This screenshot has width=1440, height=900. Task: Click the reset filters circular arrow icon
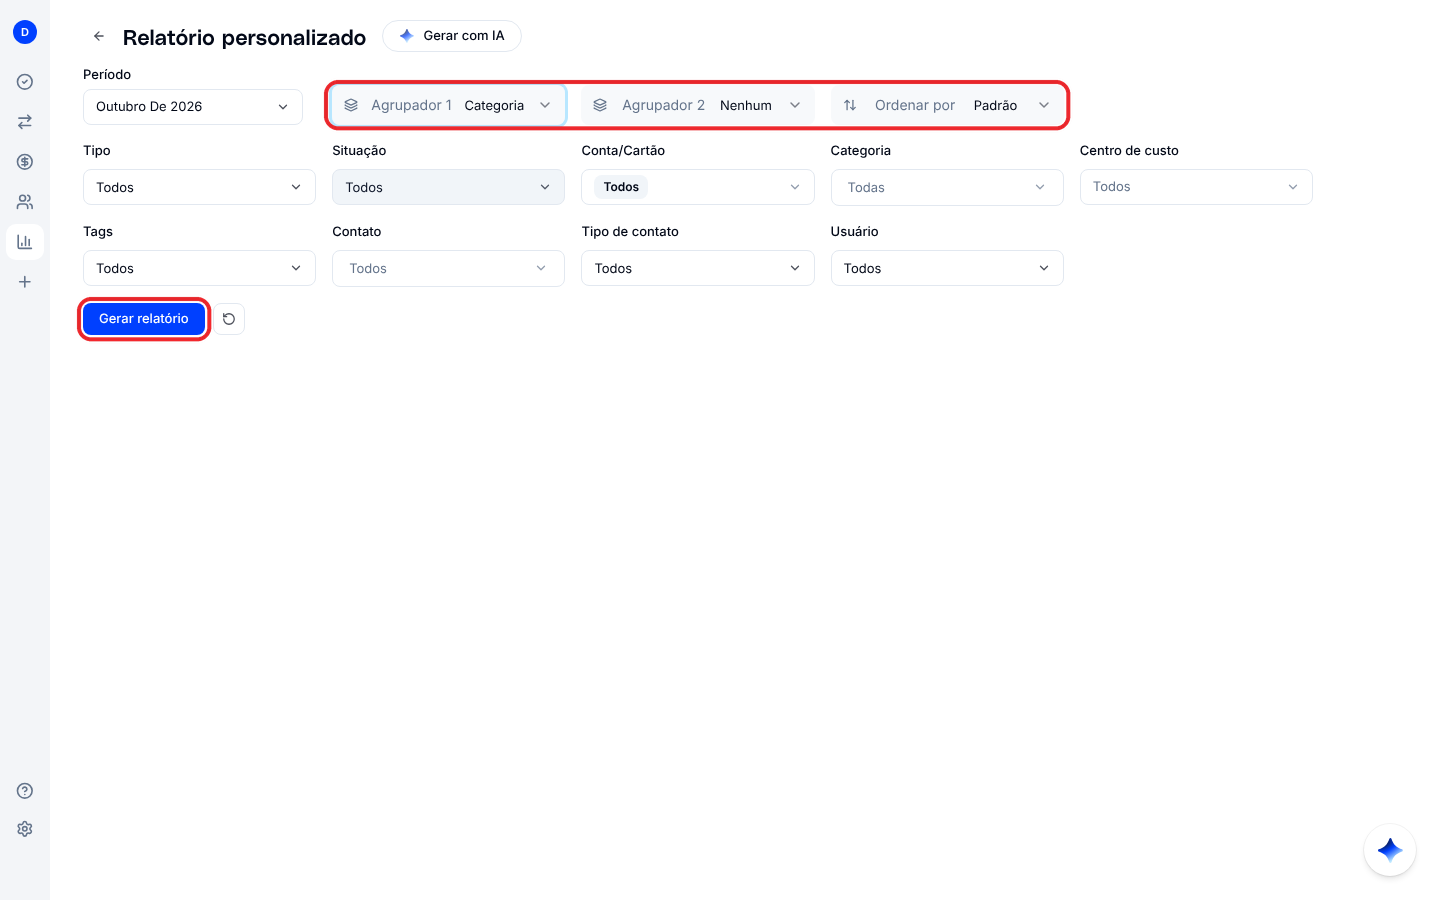click(x=229, y=319)
